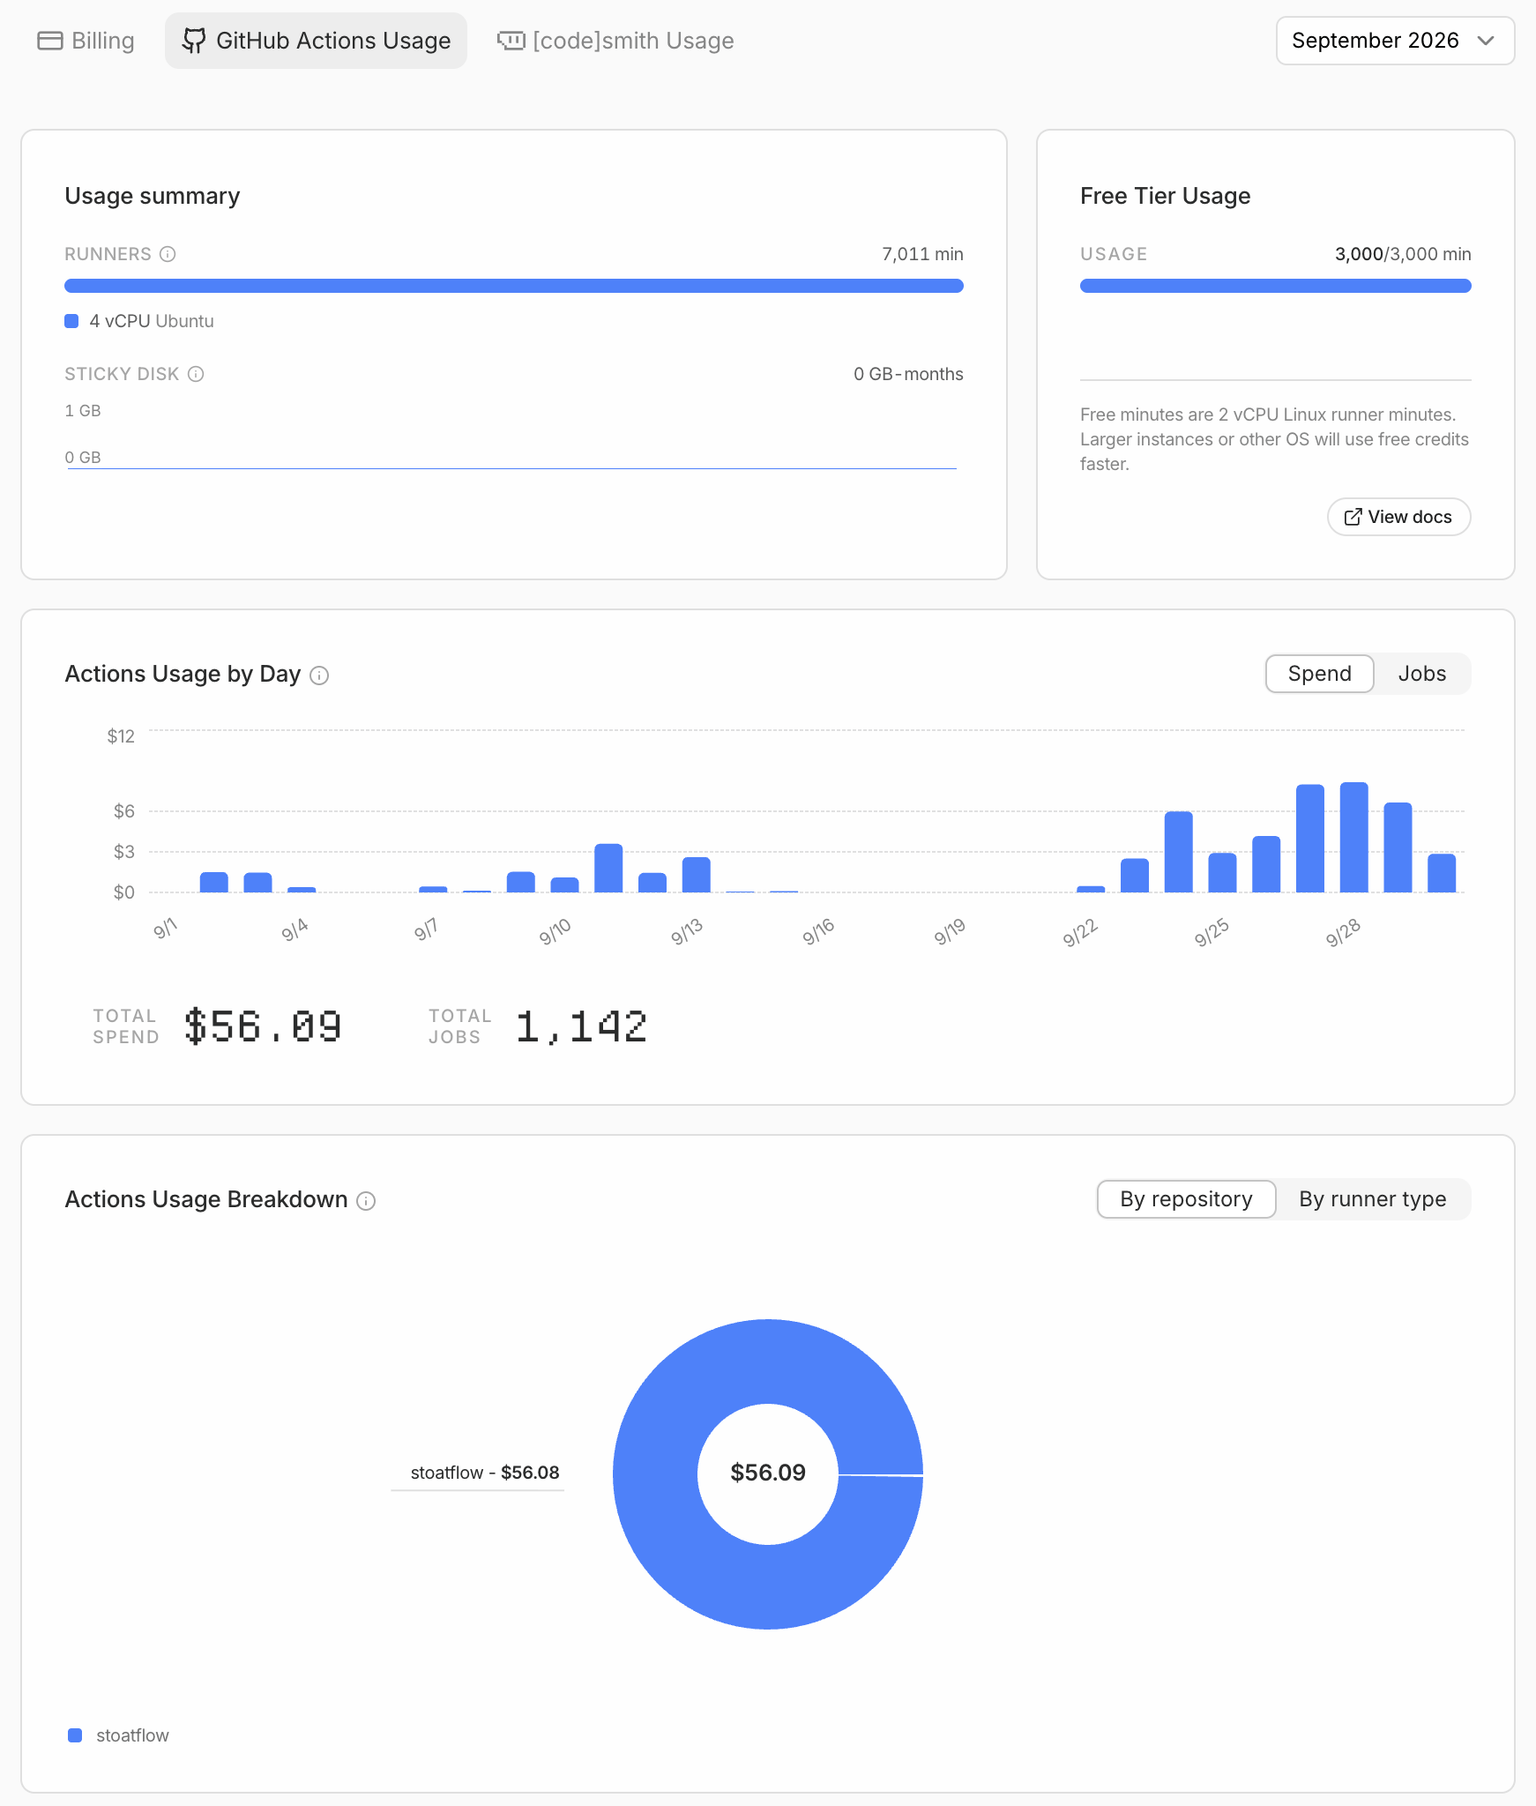Image resolution: width=1536 pixels, height=1806 pixels.
Task: Click the credit card icon in the Billing tab
Action: 50,41
